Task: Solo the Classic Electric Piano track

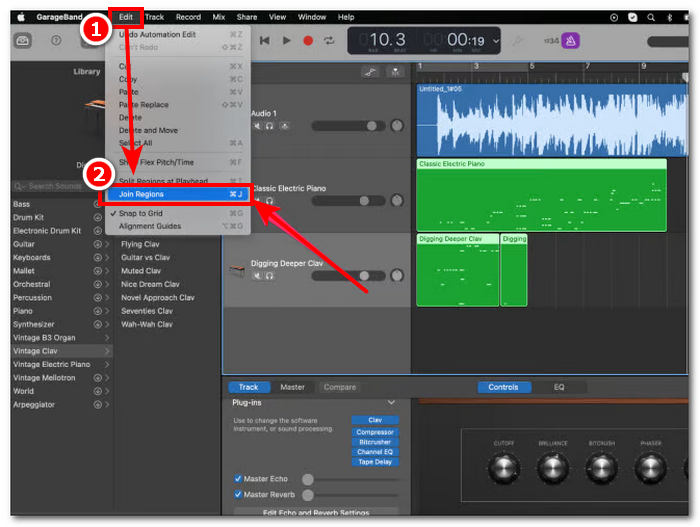Action: pos(269,201)
